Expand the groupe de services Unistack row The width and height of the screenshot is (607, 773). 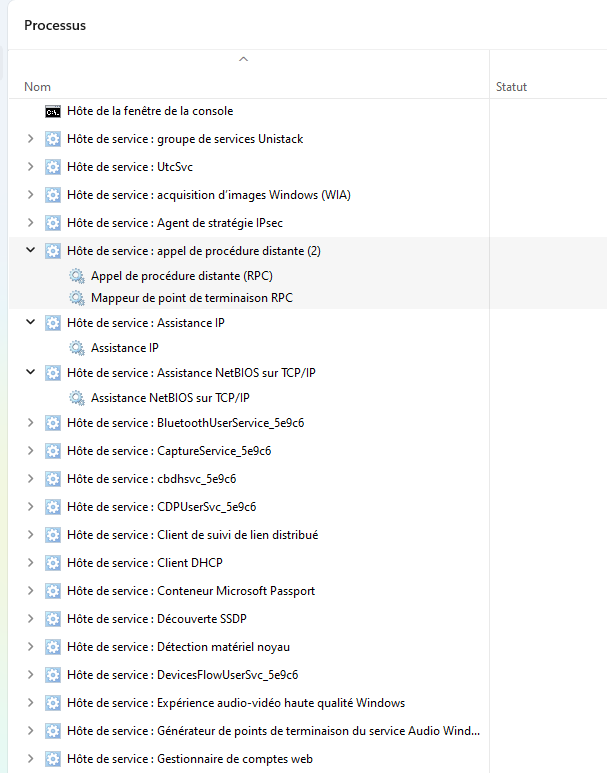coord(30,139)
